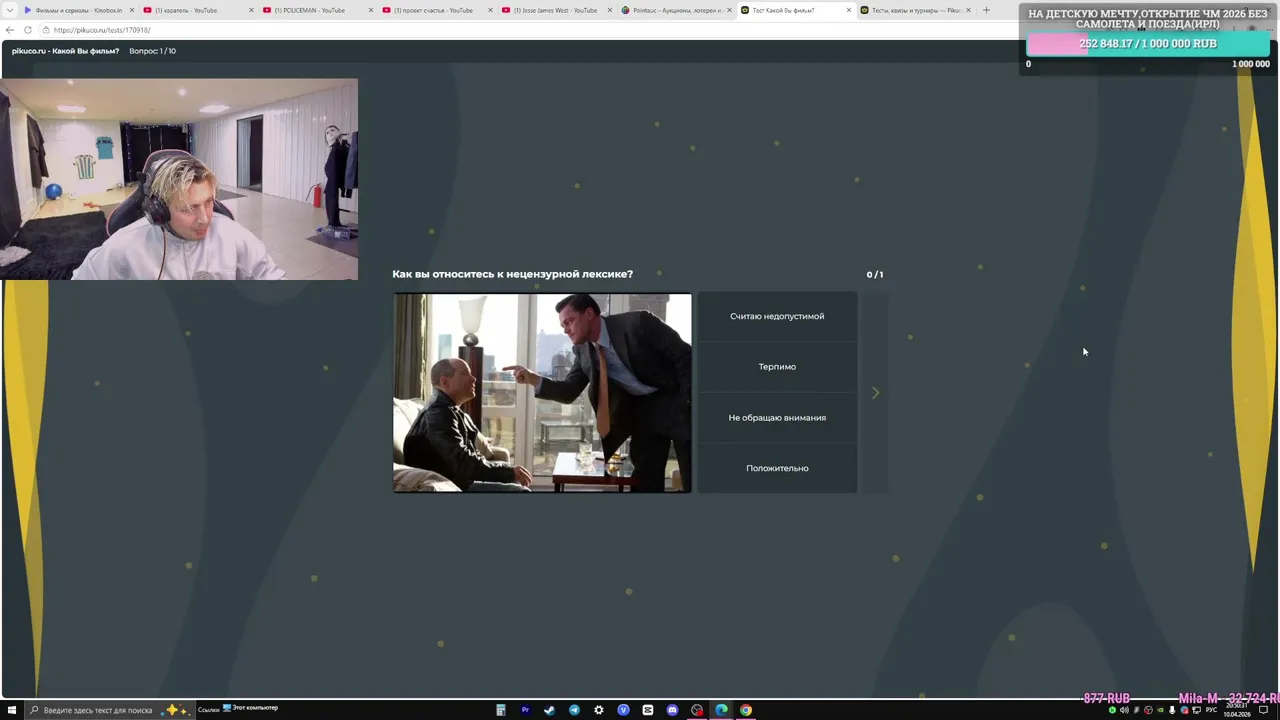The width and height of the screenshot is (1280, 720).
Task: Close the Jesse James West tab
Action: click(609, 10)
